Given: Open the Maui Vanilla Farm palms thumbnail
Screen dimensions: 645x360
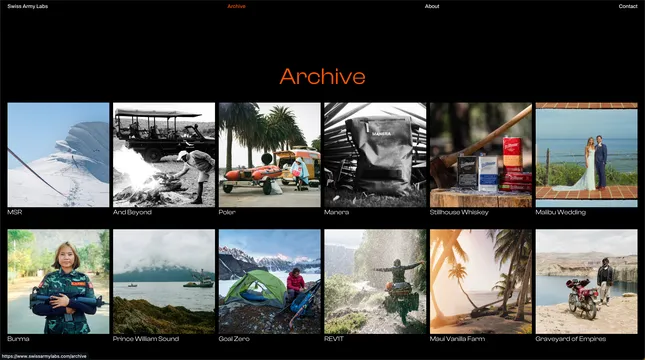Looking at the screenshot, I should click(481, 281).
